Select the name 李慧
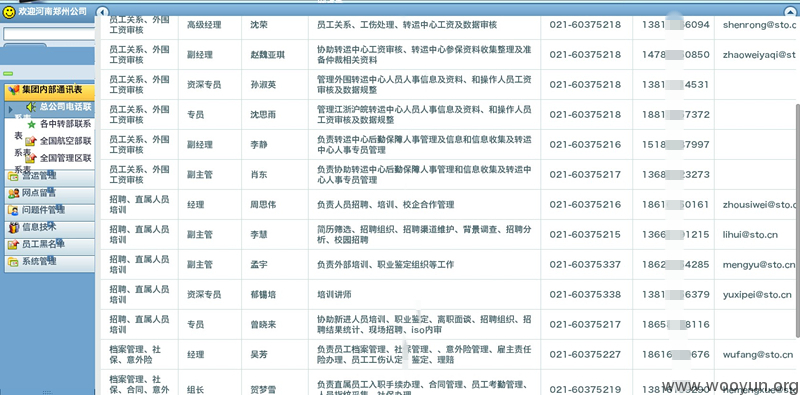This screenshot has height=395, width=800. pyautogui.click(x=259, y=235)
